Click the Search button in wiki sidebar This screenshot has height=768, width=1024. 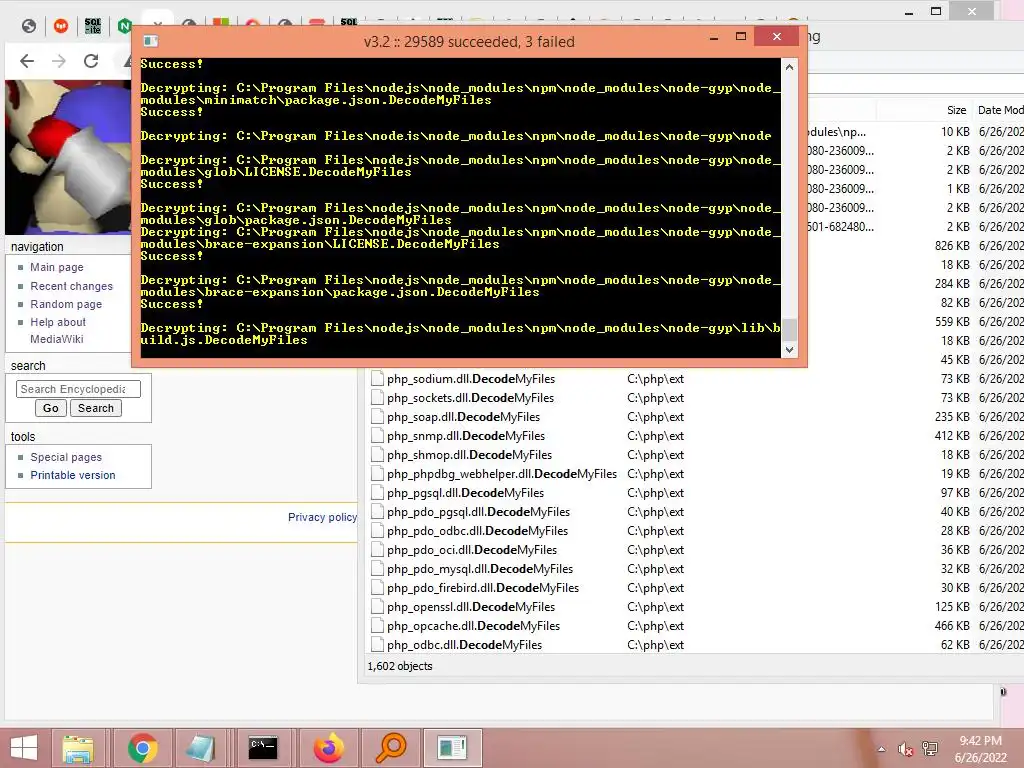[x=96, y=408]
